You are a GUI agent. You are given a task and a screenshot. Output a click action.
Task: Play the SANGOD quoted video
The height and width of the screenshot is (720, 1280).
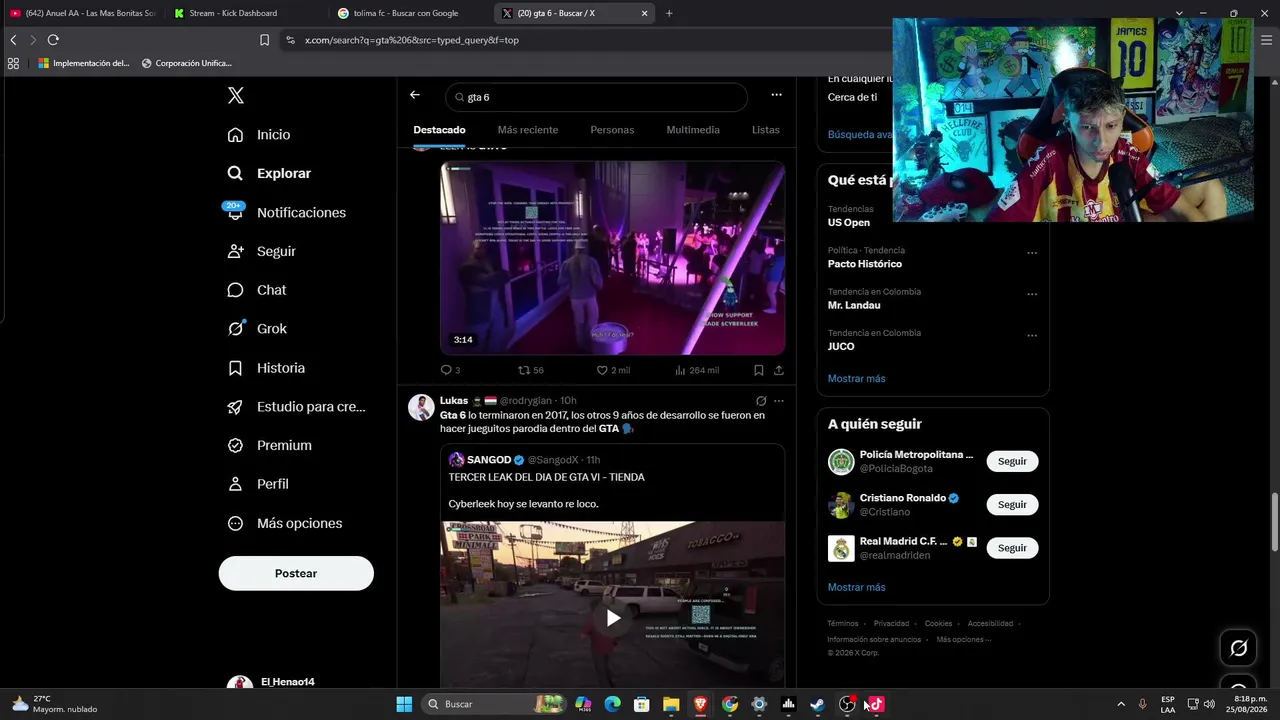(x=613, y=618)
